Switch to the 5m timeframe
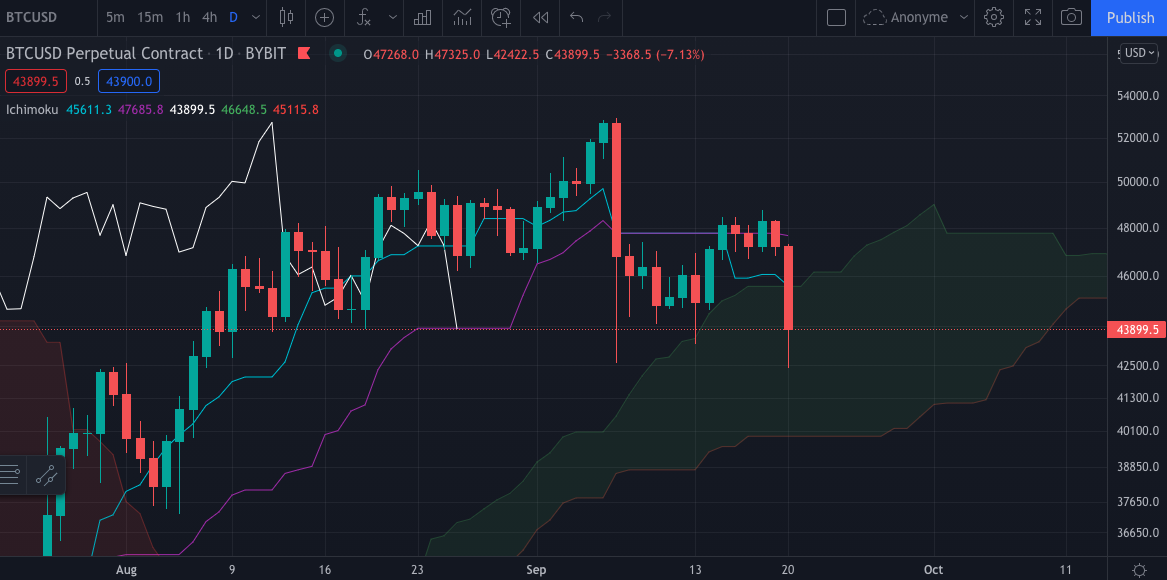This screenshot has width=1167, height=580. click(x=112, y=17)
